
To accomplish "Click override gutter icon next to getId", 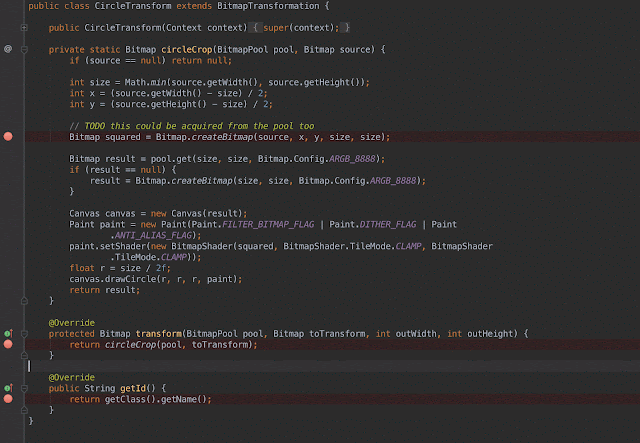I will tap(8, 388).
